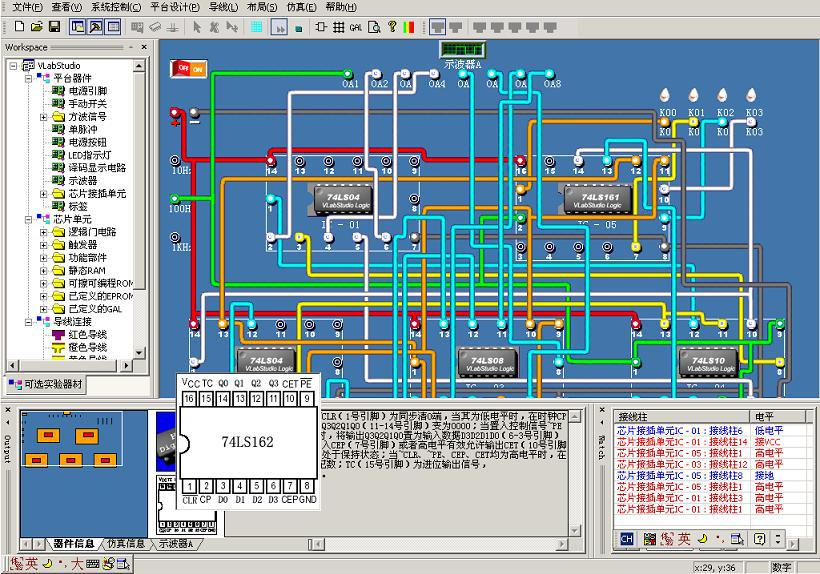Switch to the 可选实验器材 tab

click(46, 384)
